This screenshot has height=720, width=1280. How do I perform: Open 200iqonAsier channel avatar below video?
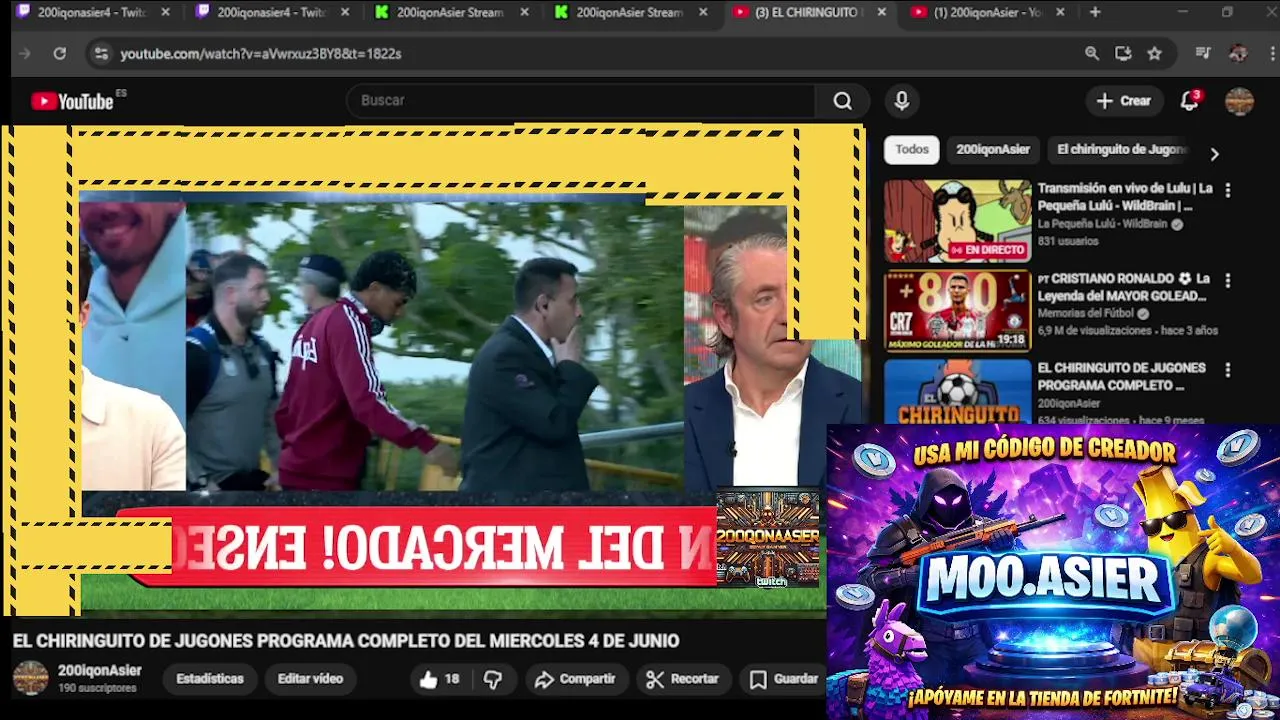point(30,678)
